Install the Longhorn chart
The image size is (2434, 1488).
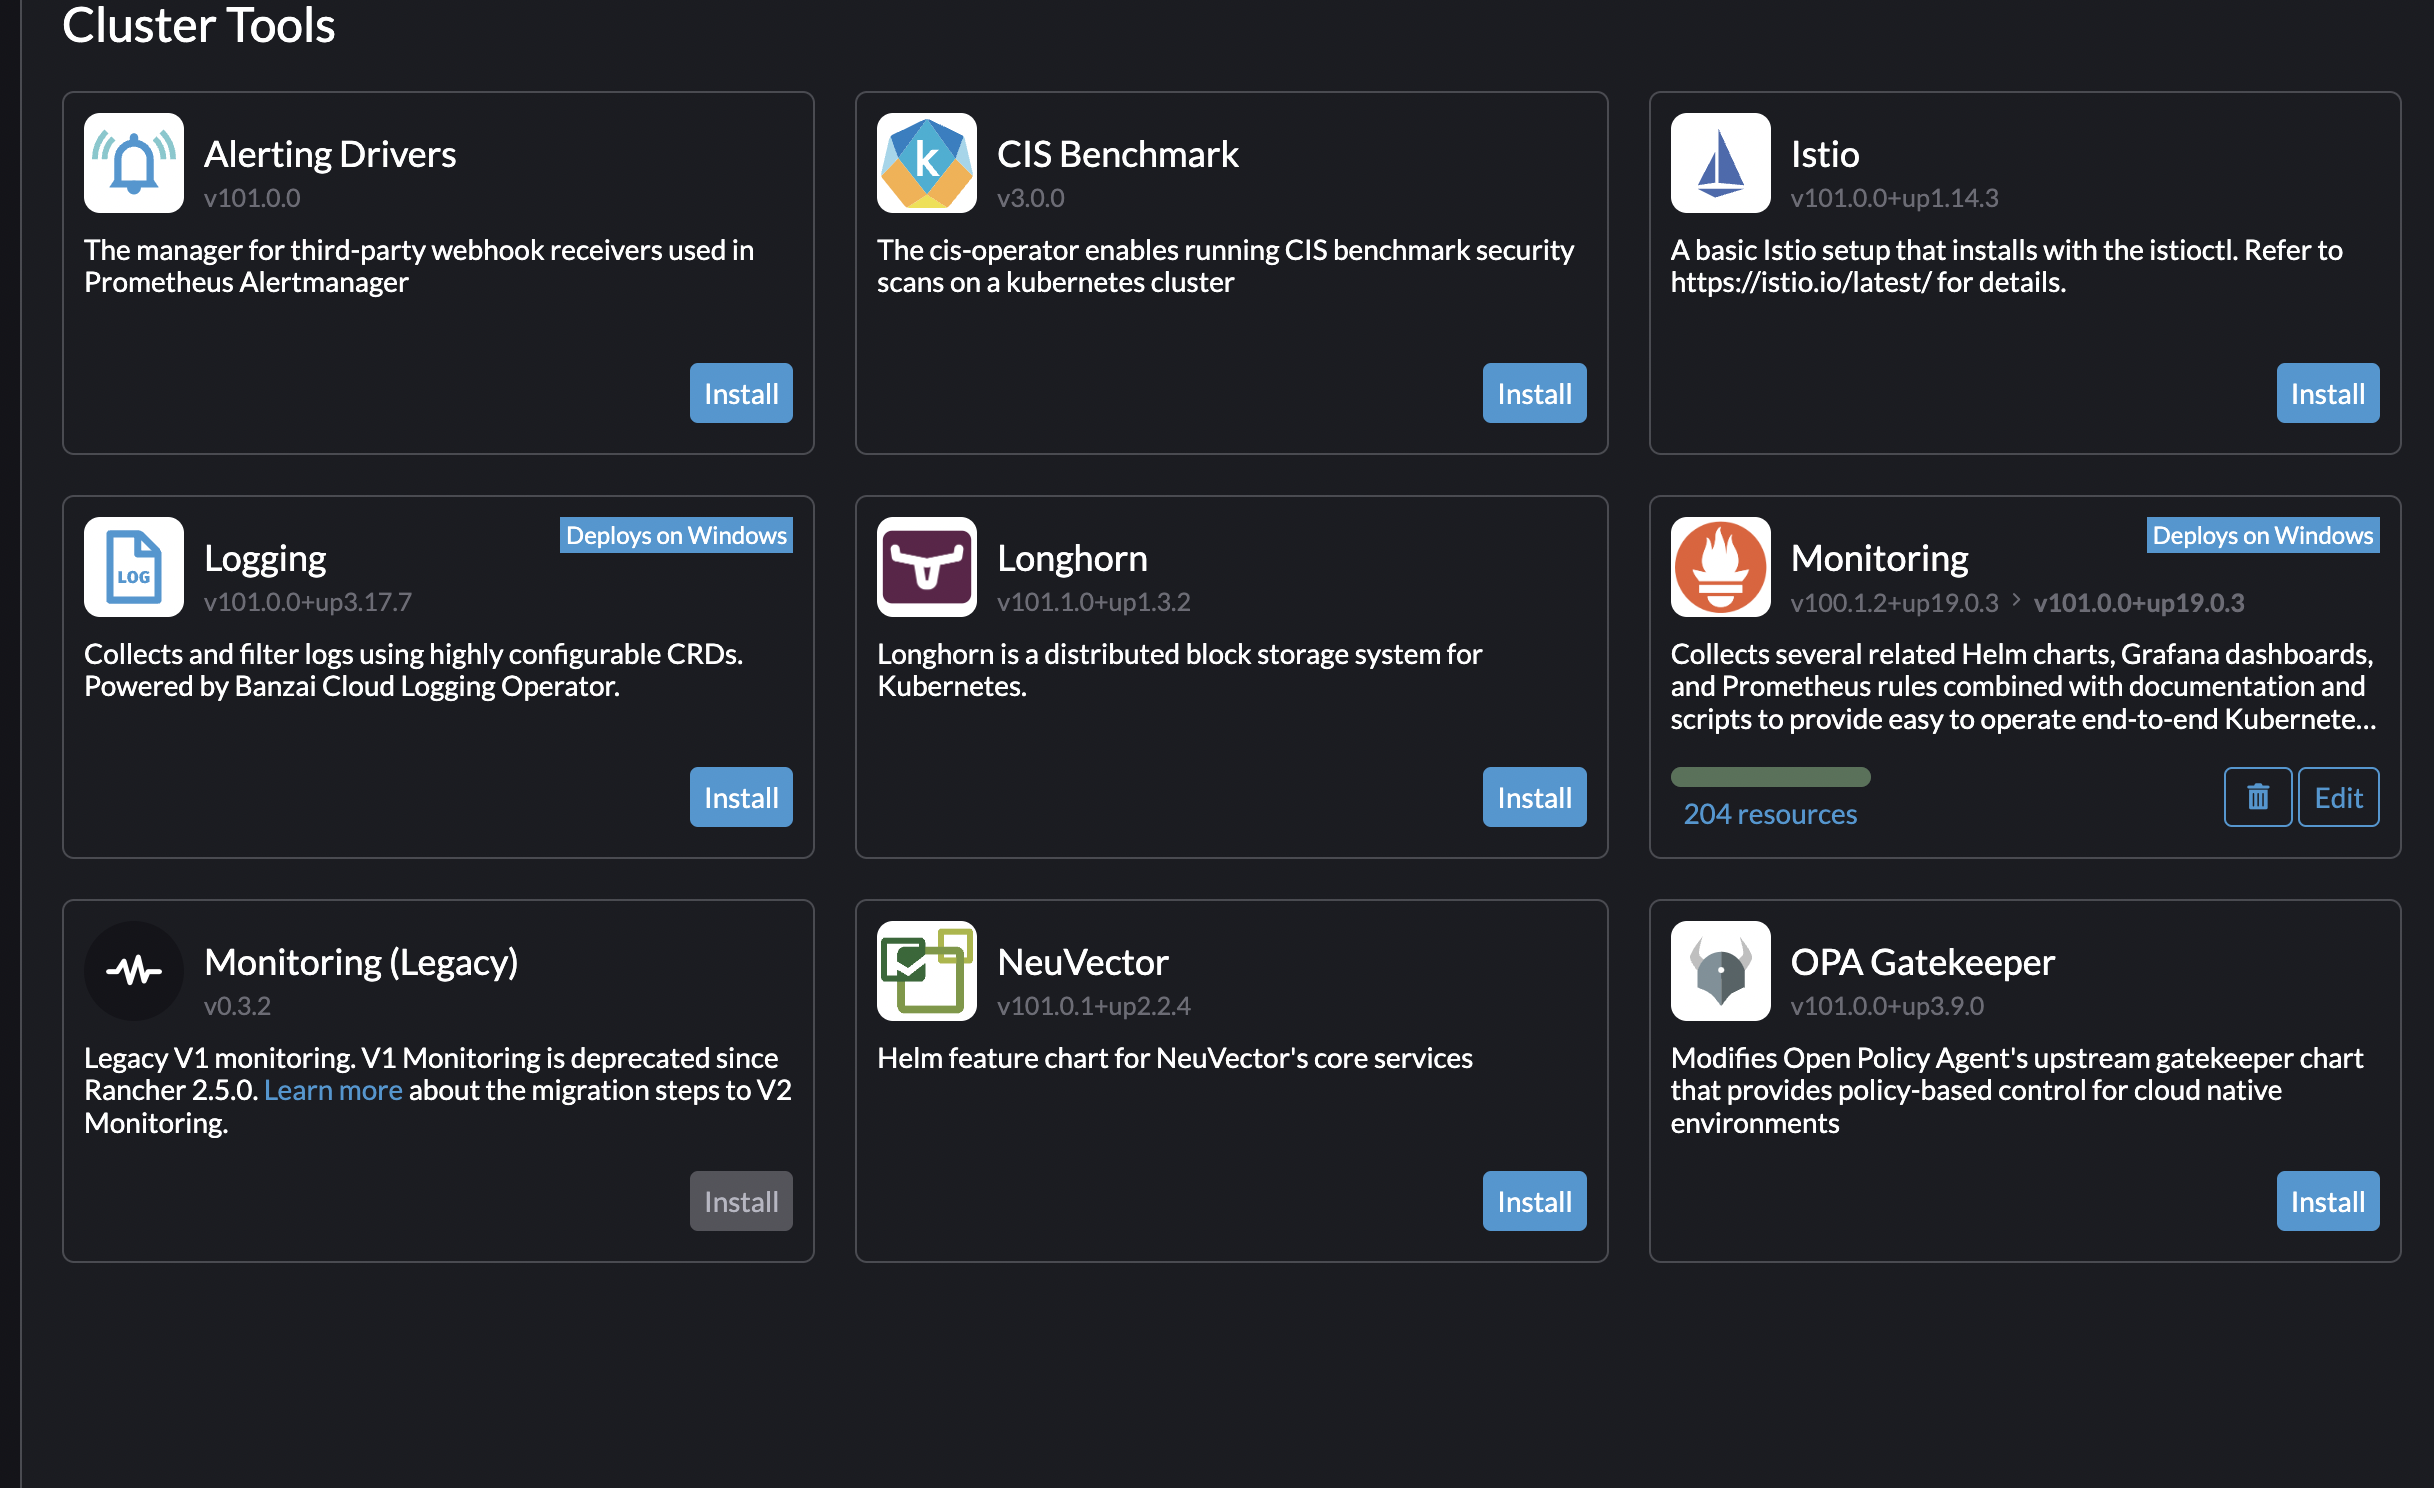(x=1534, y=797)
